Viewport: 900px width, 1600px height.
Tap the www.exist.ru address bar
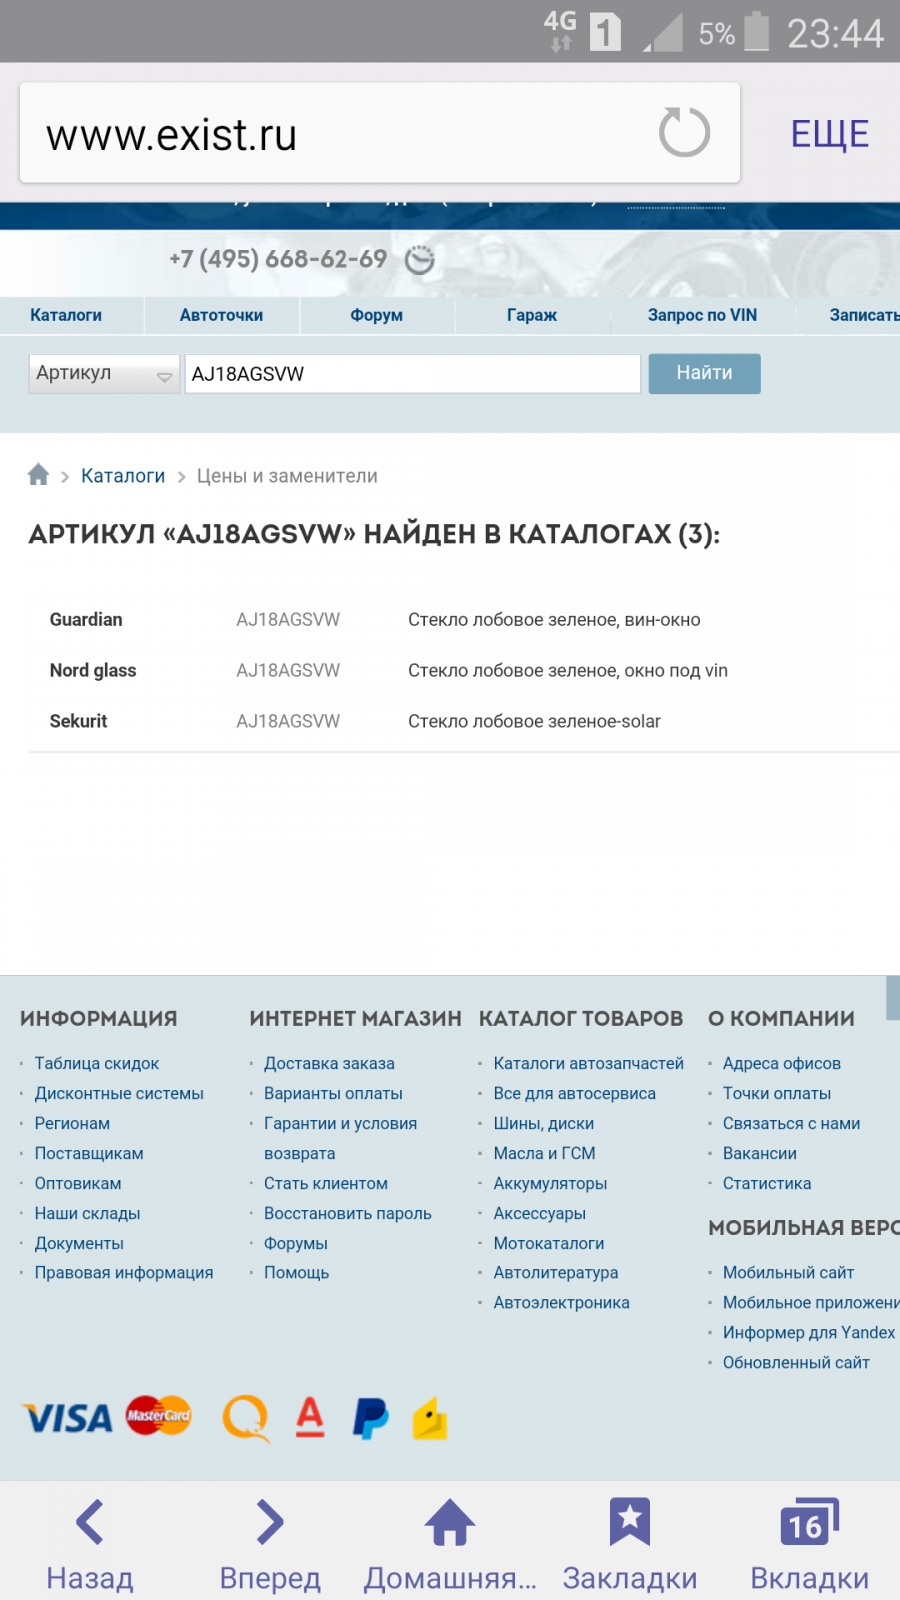(380, 133)
